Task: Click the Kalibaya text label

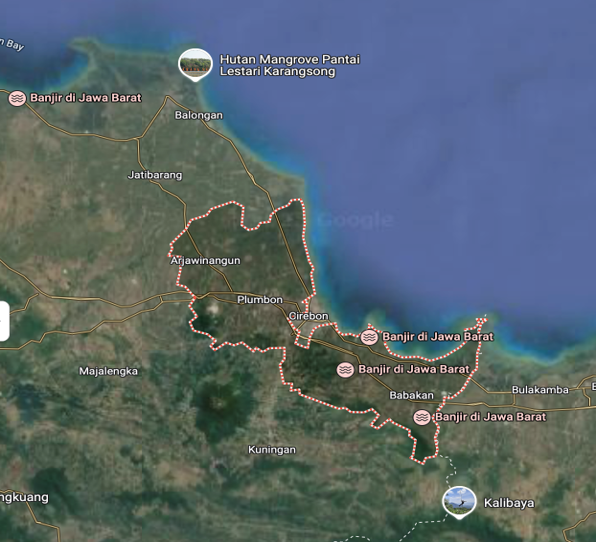Action: click(509, 503)
